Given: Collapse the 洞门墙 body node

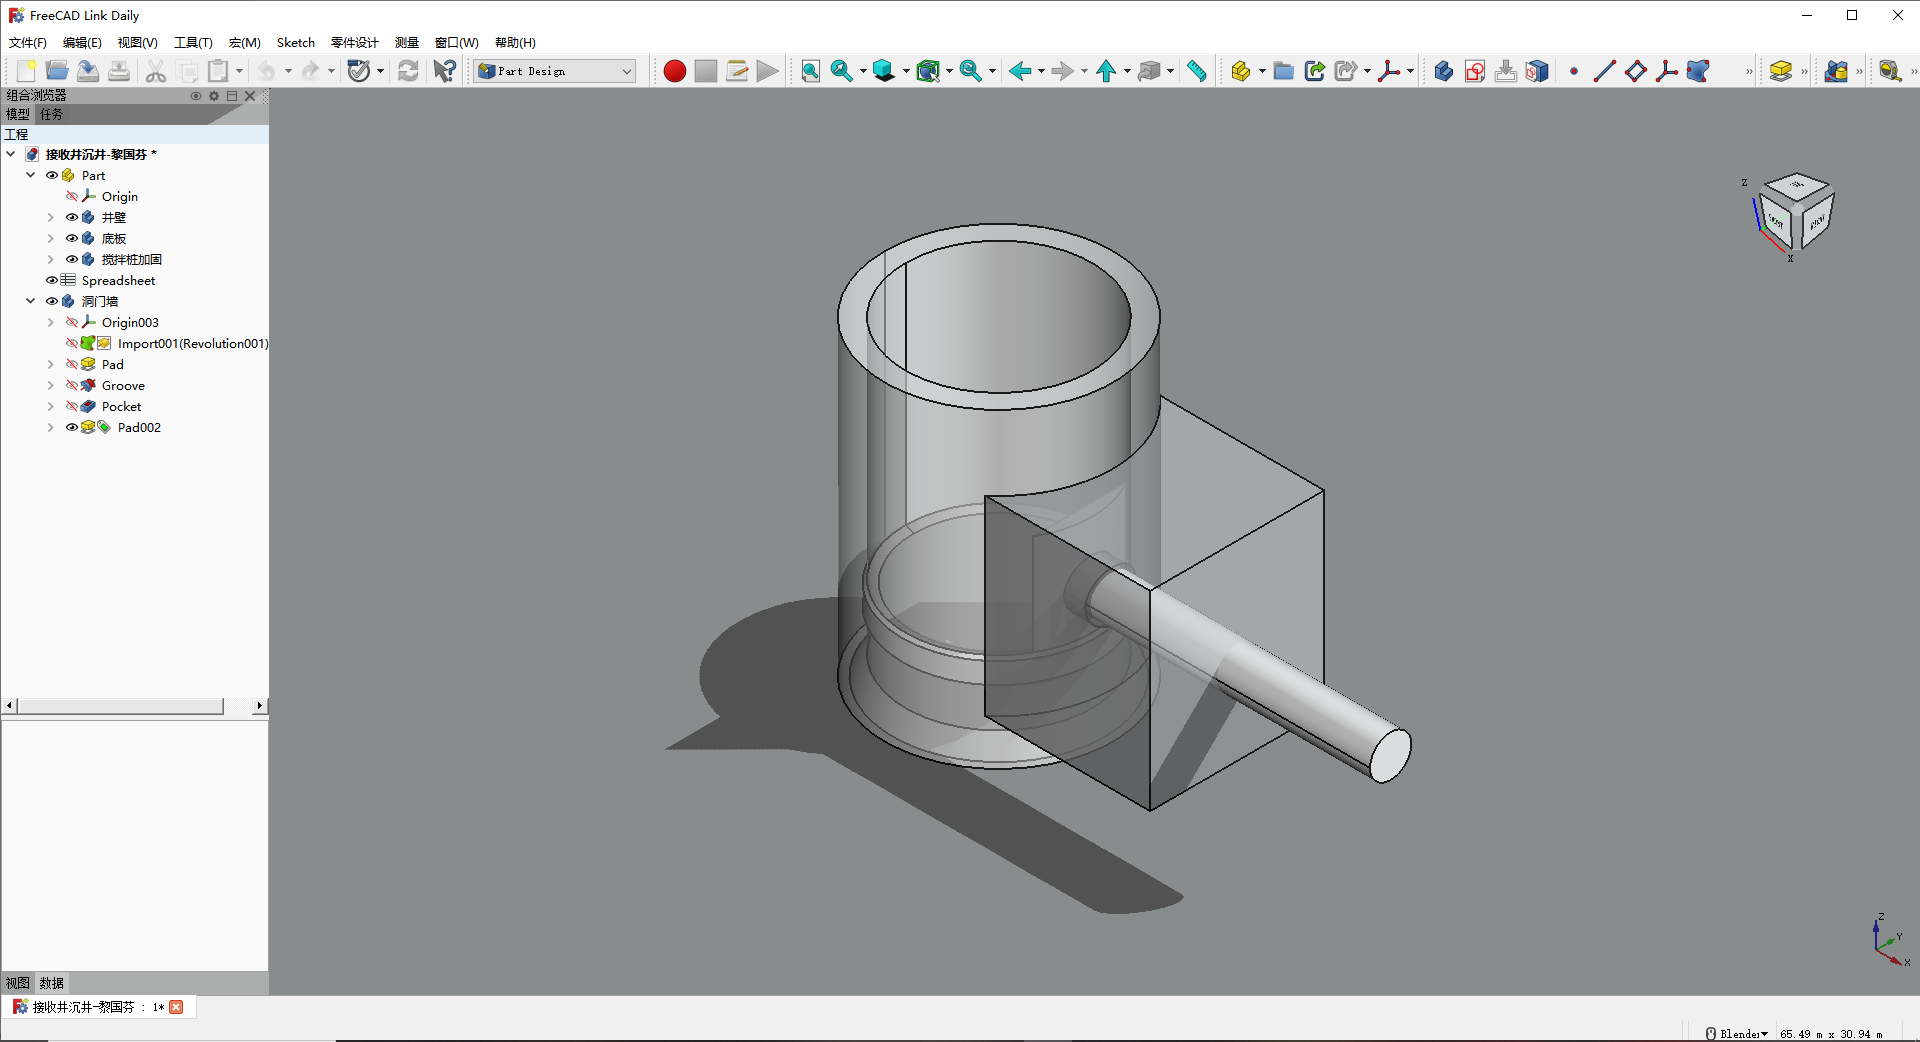Looking at the screenshot, I should [x=31, y=302].
